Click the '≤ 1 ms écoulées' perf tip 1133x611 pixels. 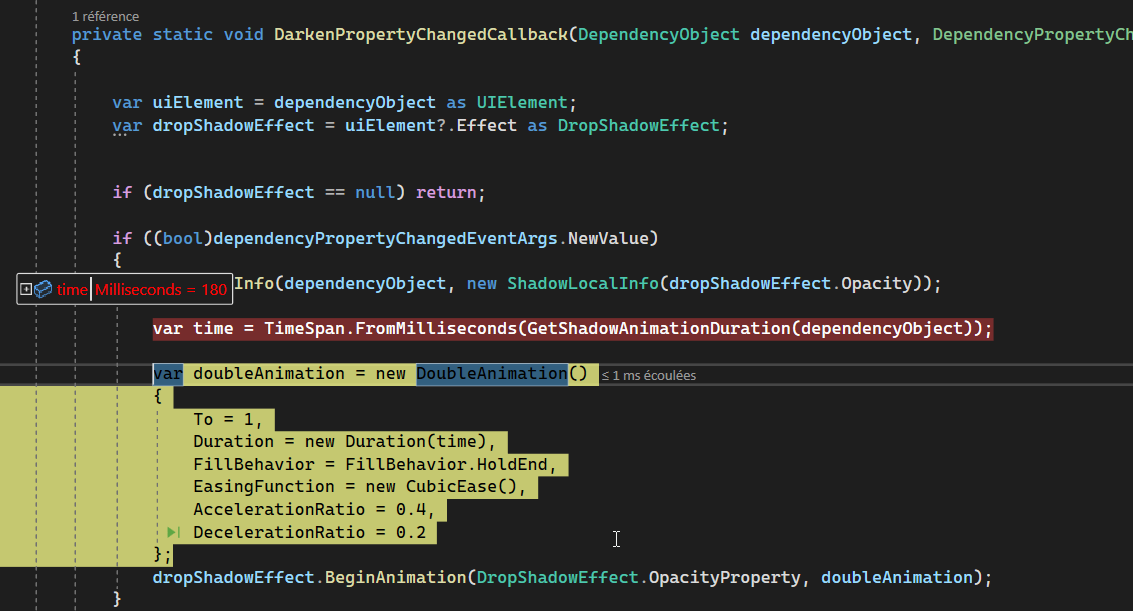pos(649,376)
